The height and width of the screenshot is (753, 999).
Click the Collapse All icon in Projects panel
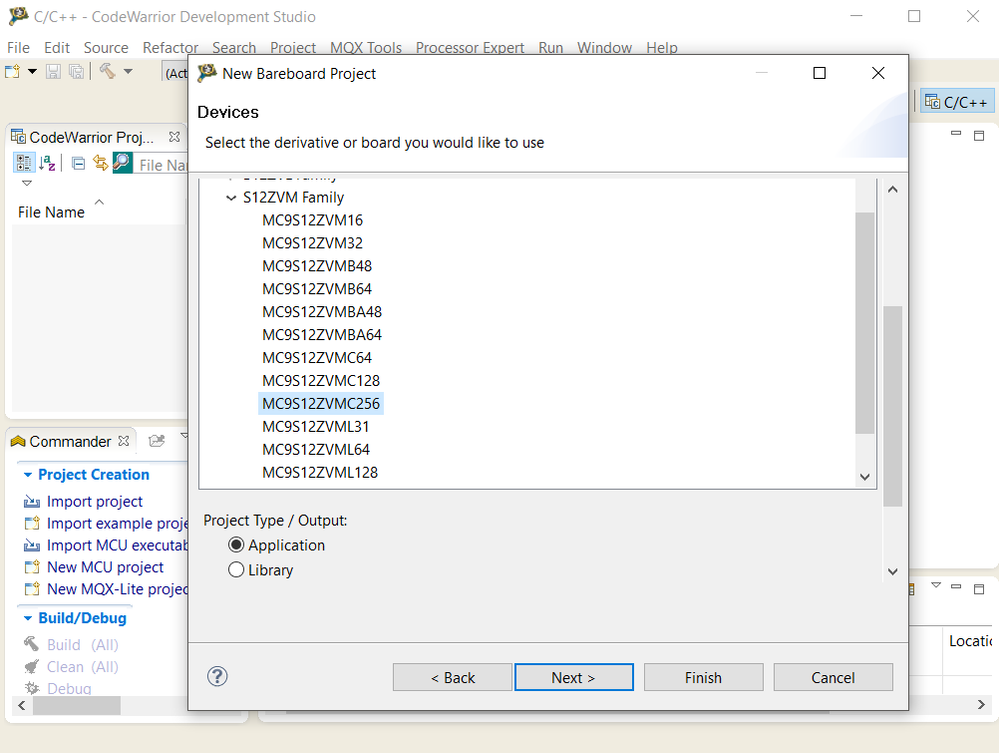coord(78,164)
